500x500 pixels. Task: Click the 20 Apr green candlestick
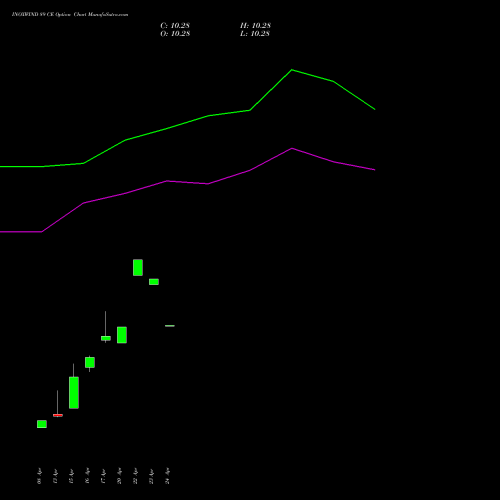pos(122,335)
